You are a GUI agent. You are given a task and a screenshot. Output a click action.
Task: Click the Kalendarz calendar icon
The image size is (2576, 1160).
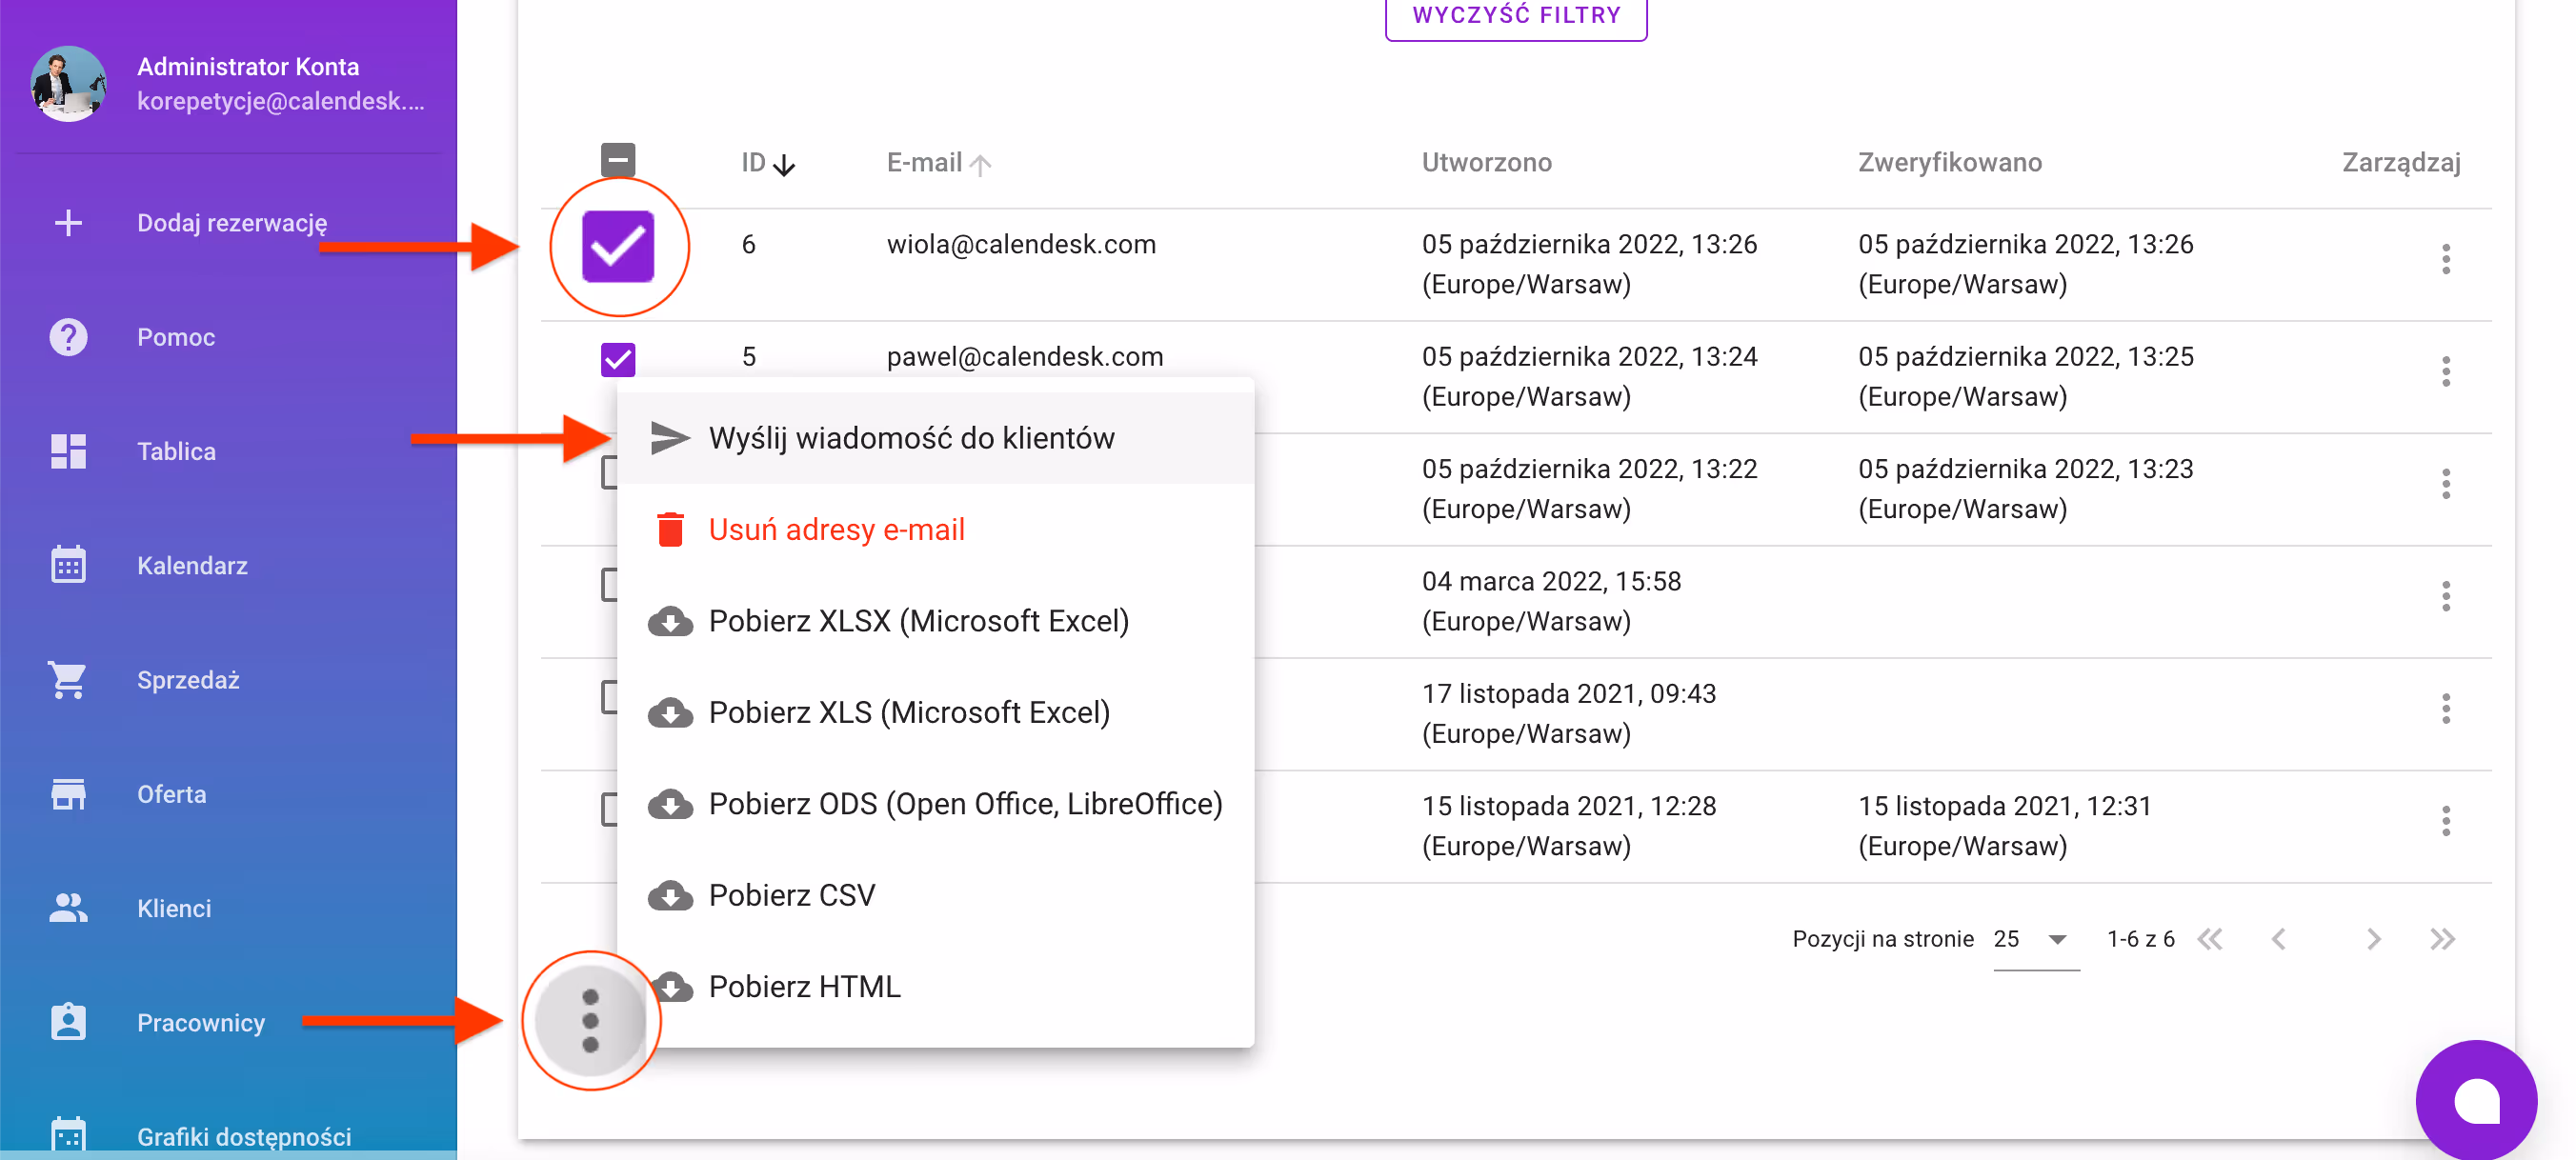pos(68,565)
